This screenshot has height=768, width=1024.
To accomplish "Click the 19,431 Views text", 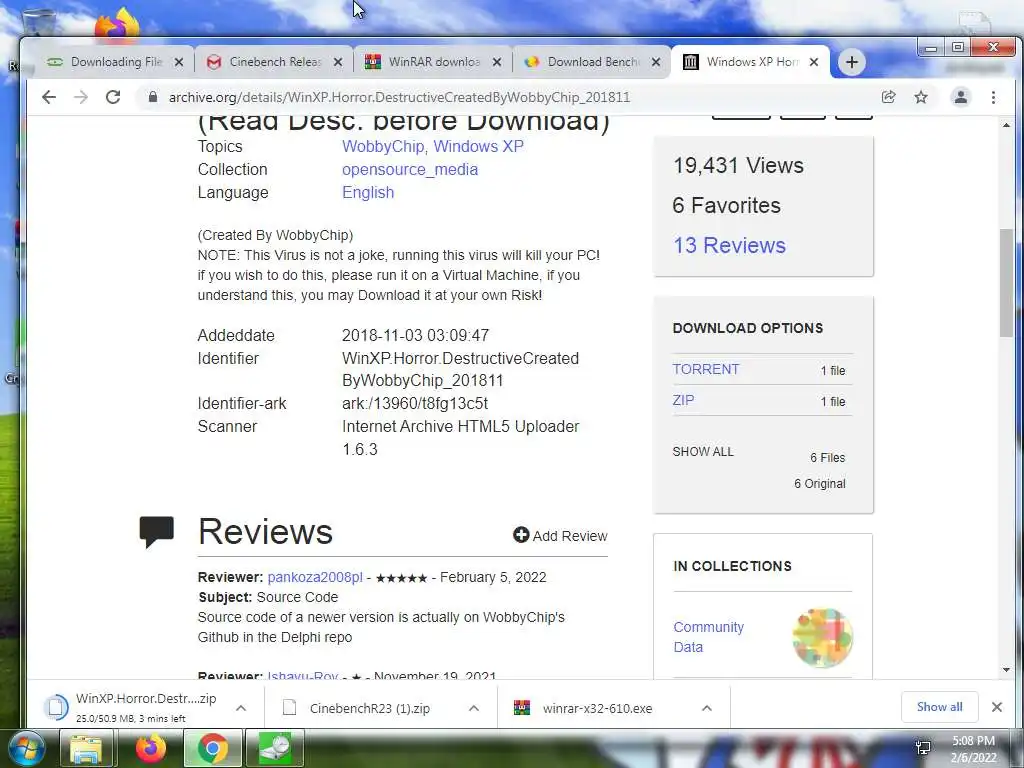I will 738,165.
